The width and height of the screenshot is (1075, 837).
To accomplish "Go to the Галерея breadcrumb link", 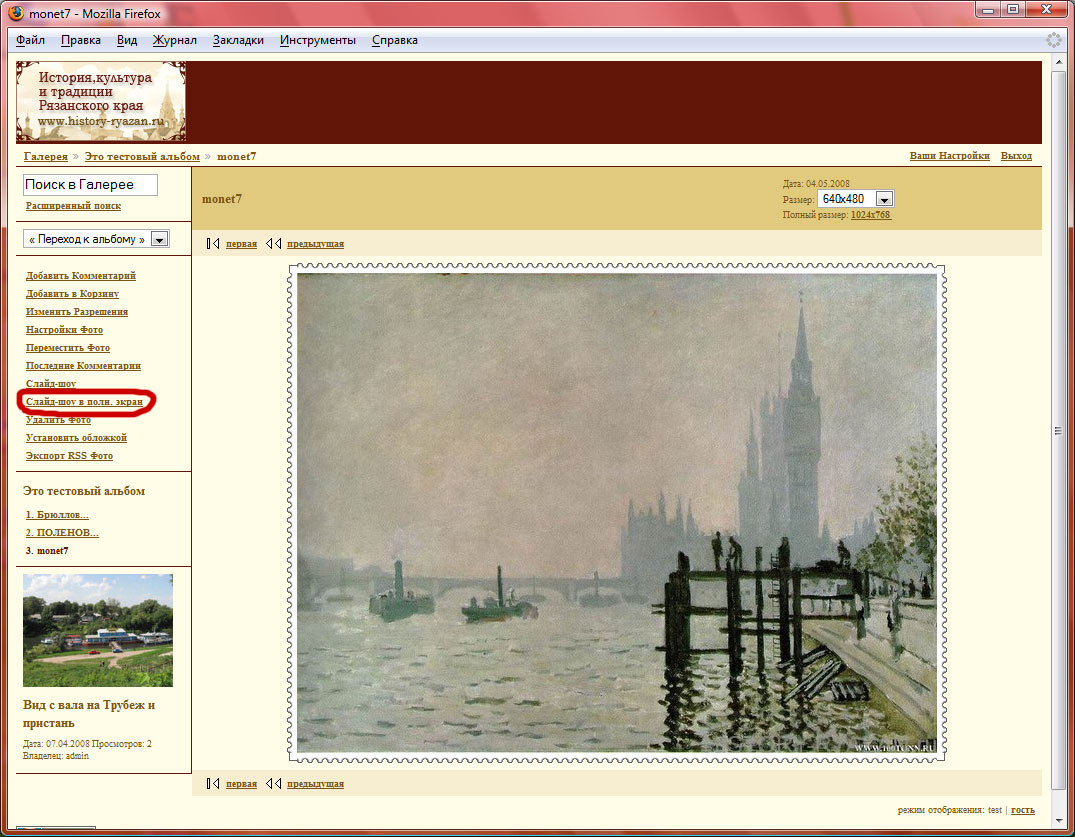I will 46,156.
